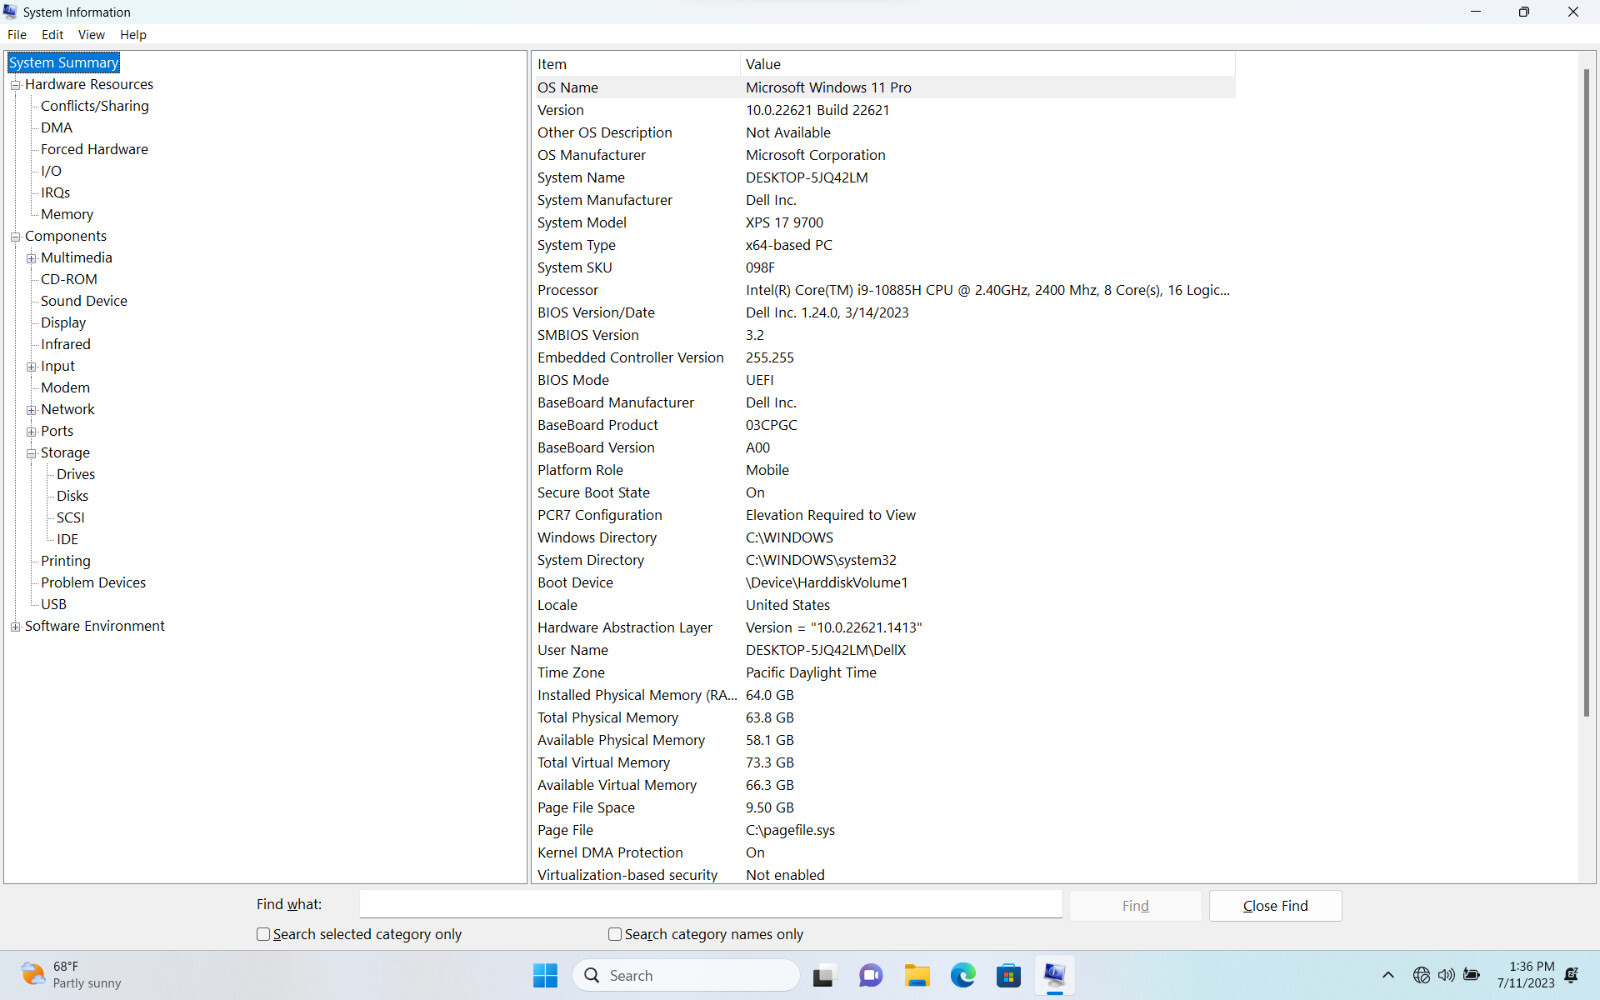The image size is (1600, 1000).
Task: Select the CD-ROM tree item
Action: [69, 280]
